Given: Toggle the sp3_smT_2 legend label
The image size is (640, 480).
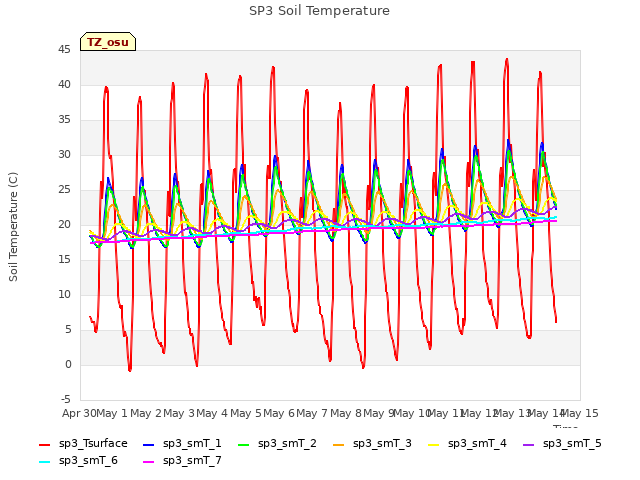Looking at the screenshot, I should (x=287, y=443).
